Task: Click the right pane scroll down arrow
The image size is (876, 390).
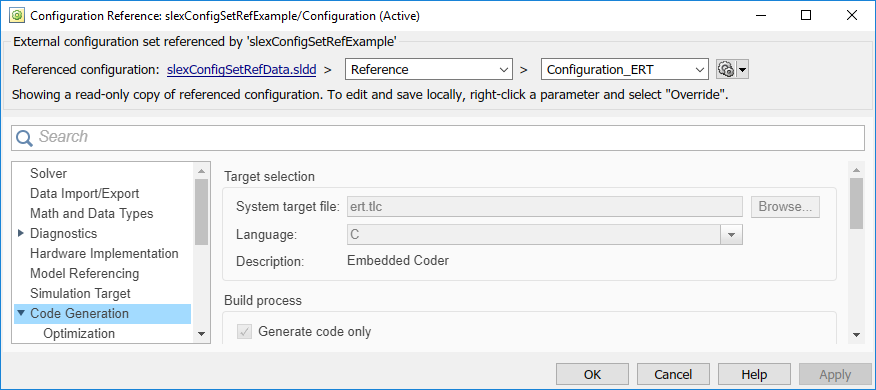Action: tap(856, 334)
